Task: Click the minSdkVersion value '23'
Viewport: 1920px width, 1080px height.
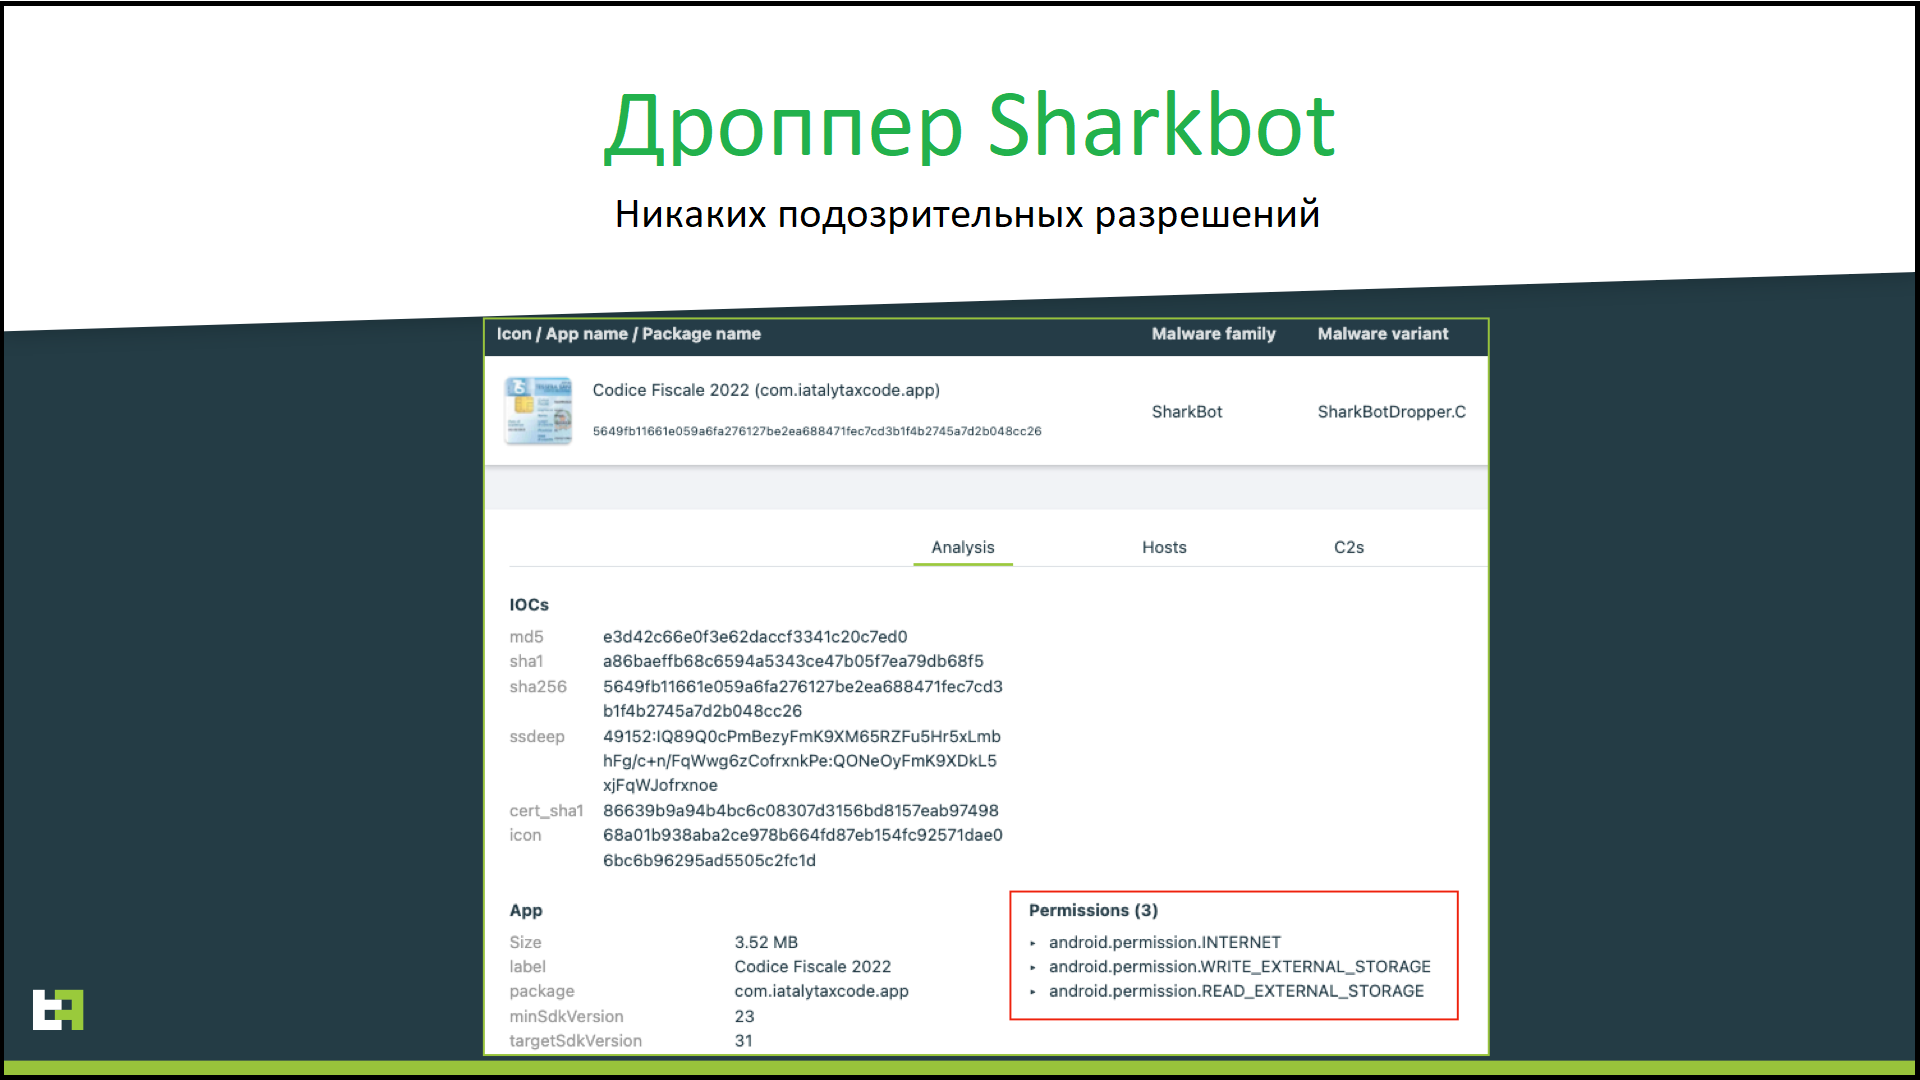Action: (x=744, y=1016)
